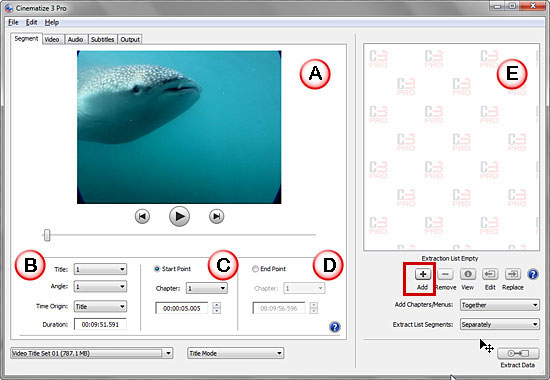Click the Cinematize 3 Pro title bar icon

tap(9, 8)
